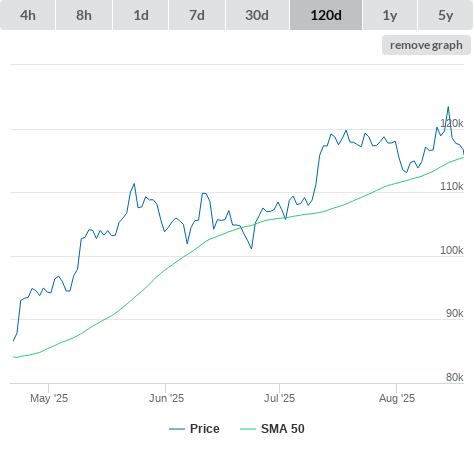Open the 5y chart range

445,15
